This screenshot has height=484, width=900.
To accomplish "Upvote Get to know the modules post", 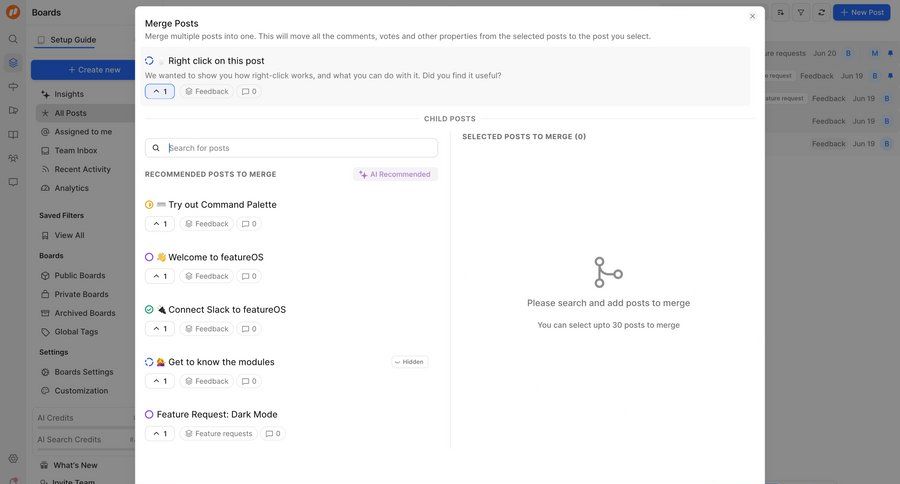I will pyautogui.click(x=160, y=381).
